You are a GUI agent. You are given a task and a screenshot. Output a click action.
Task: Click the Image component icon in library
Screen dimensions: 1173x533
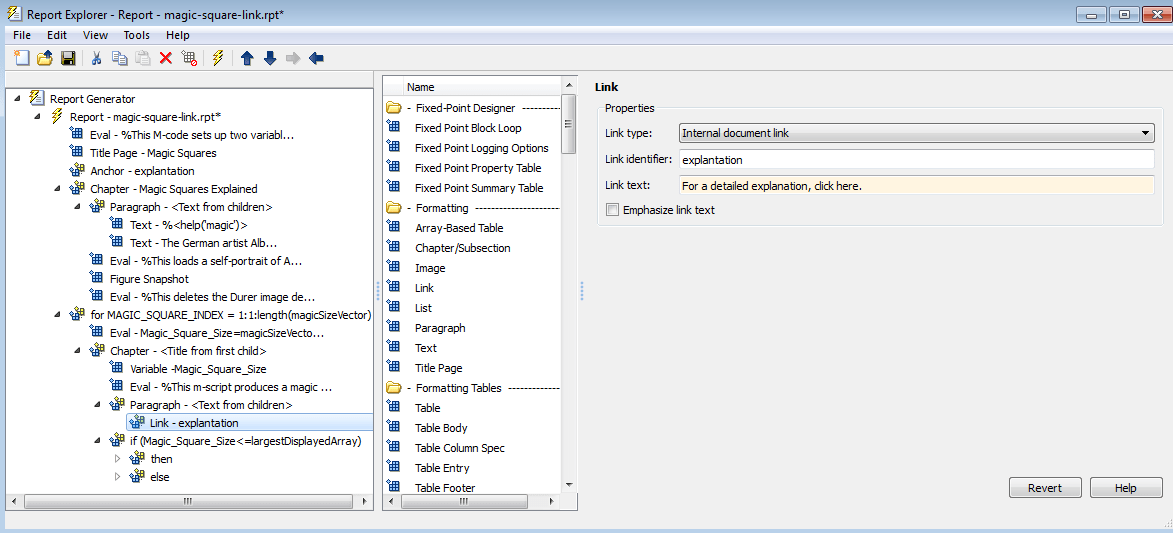coord(393,267)
